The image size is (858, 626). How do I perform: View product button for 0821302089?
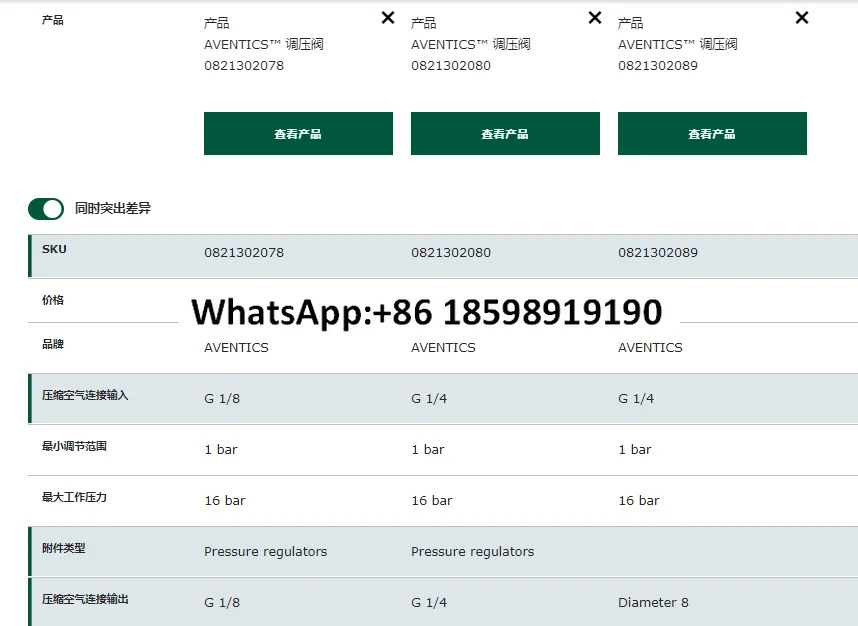tap(712, 134)
